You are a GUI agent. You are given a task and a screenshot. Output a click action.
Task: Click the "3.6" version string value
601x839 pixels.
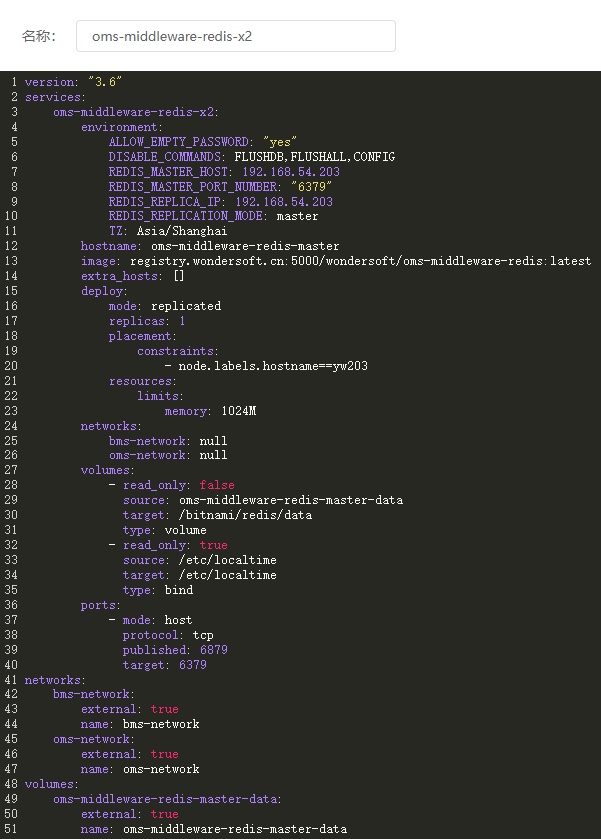coord(105,82)
